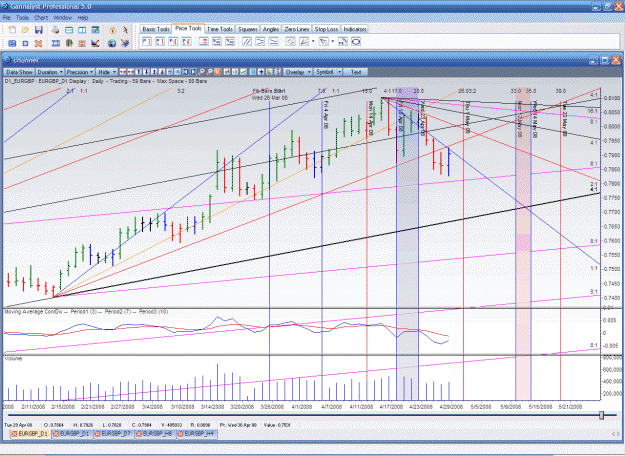Open the Window menu

tap(63, 18)
